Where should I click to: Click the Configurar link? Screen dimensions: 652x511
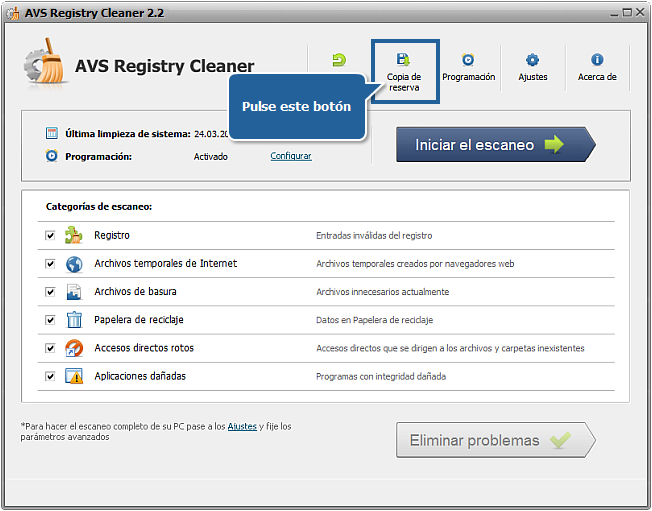click(291, 156)
